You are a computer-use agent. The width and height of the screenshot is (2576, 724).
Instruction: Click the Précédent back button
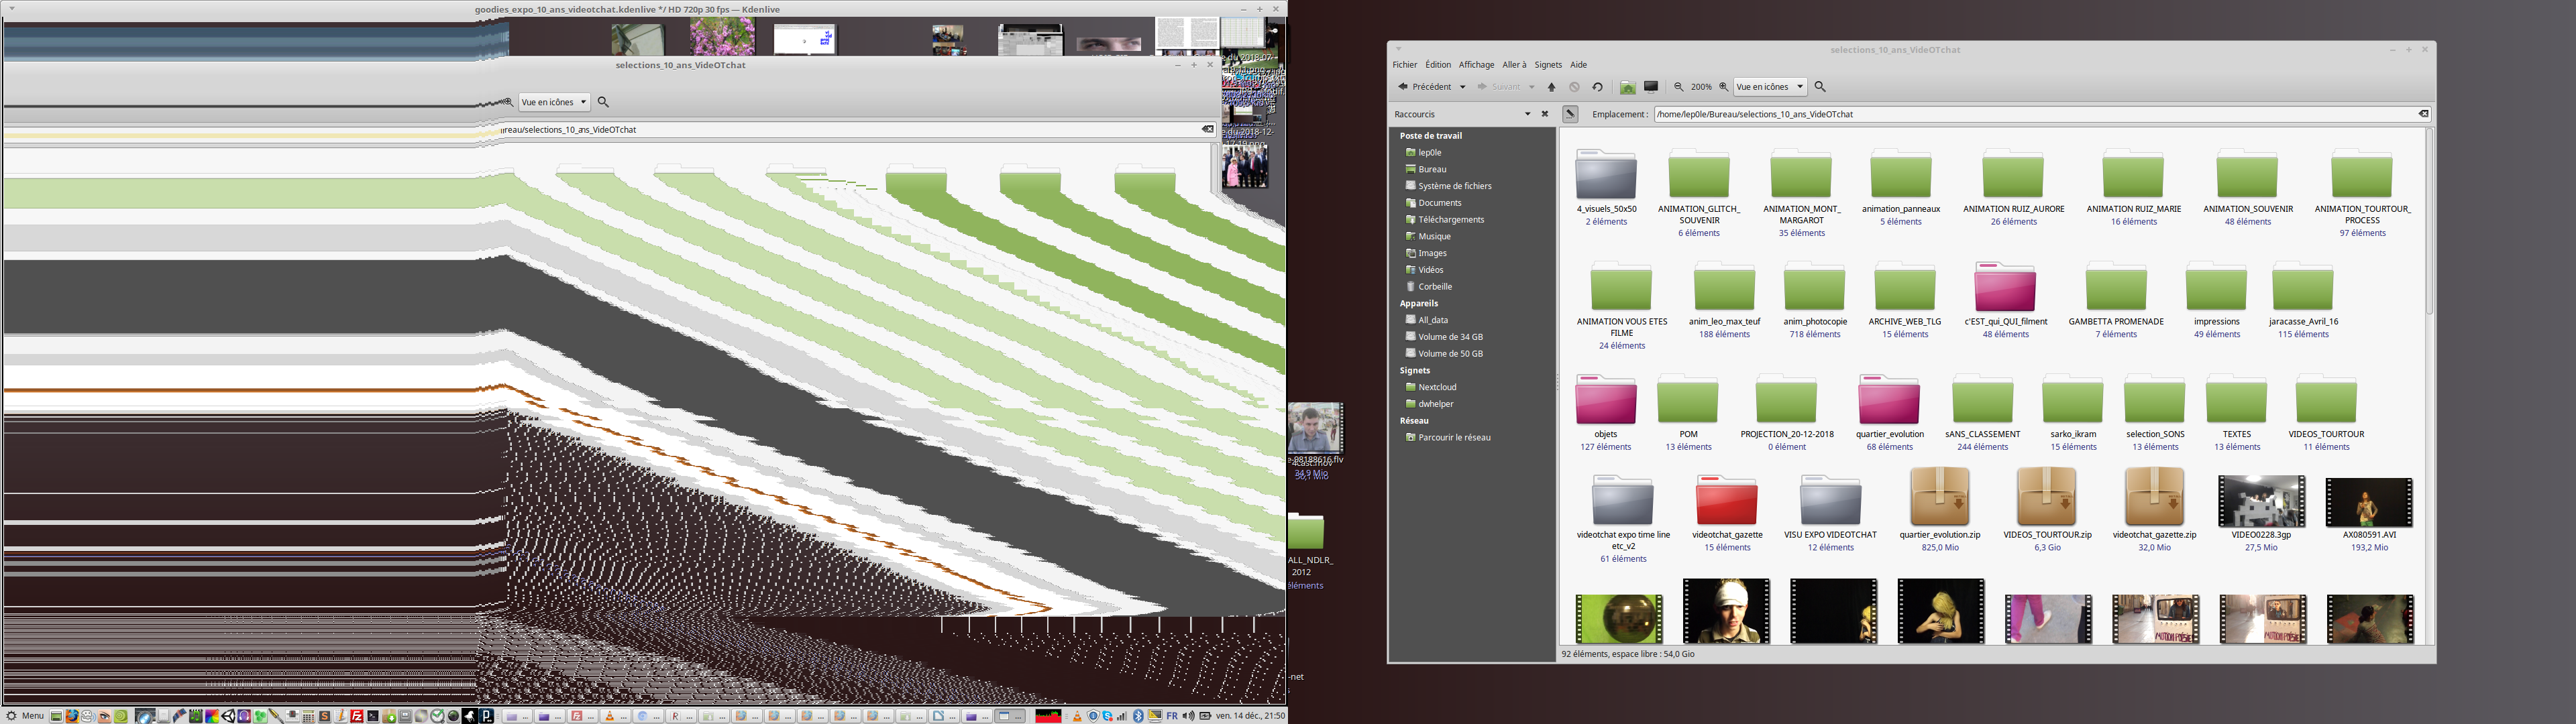pyautogui.click(x=1425, y=87)
